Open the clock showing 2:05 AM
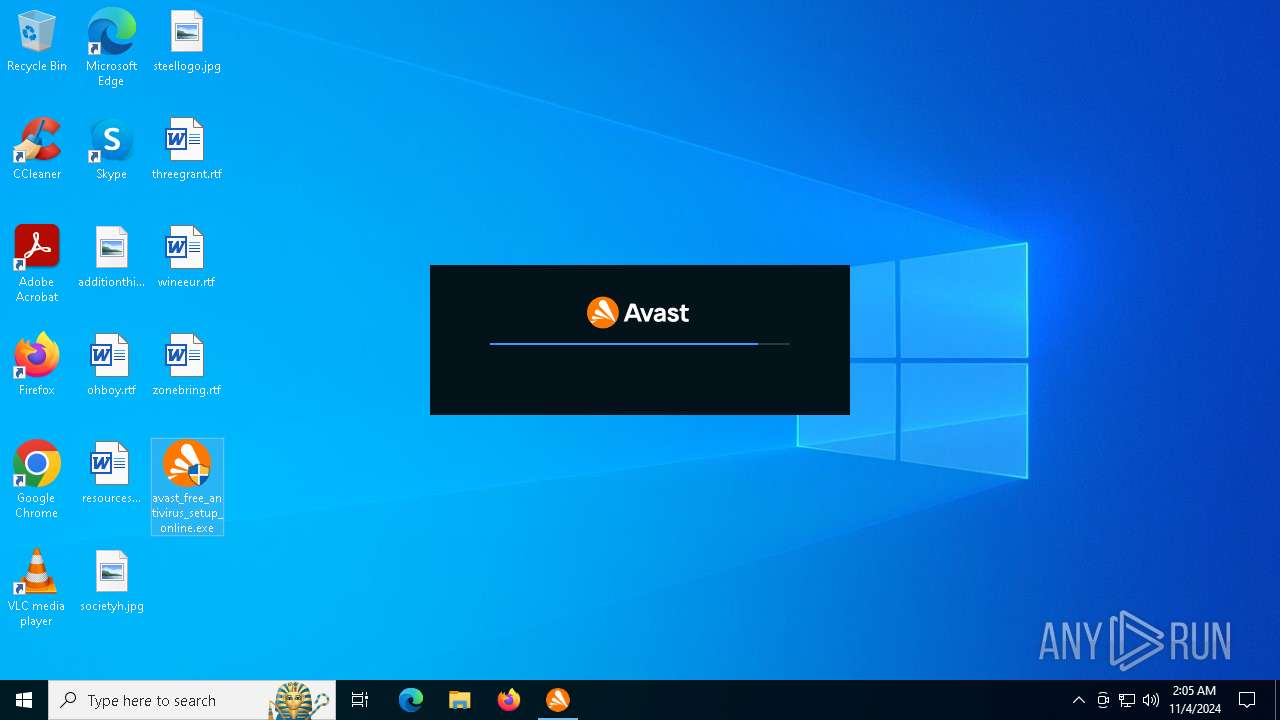 click(x=1195, y=700)
